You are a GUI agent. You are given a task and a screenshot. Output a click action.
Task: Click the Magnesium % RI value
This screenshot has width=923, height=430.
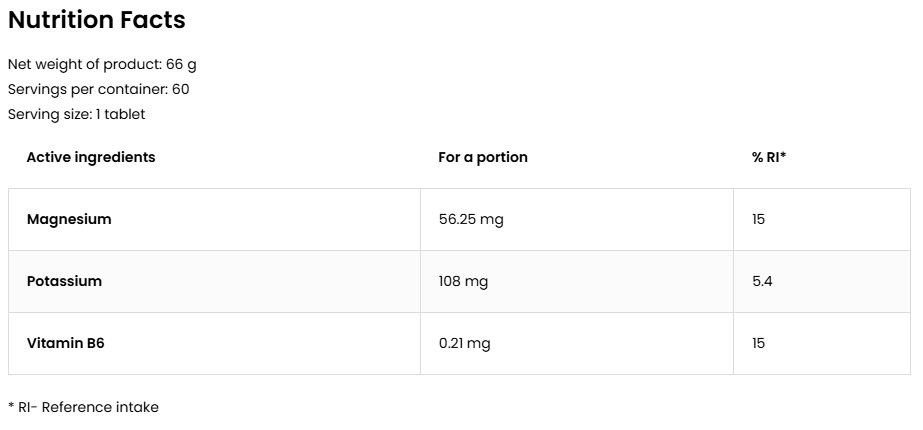point(758,219)
